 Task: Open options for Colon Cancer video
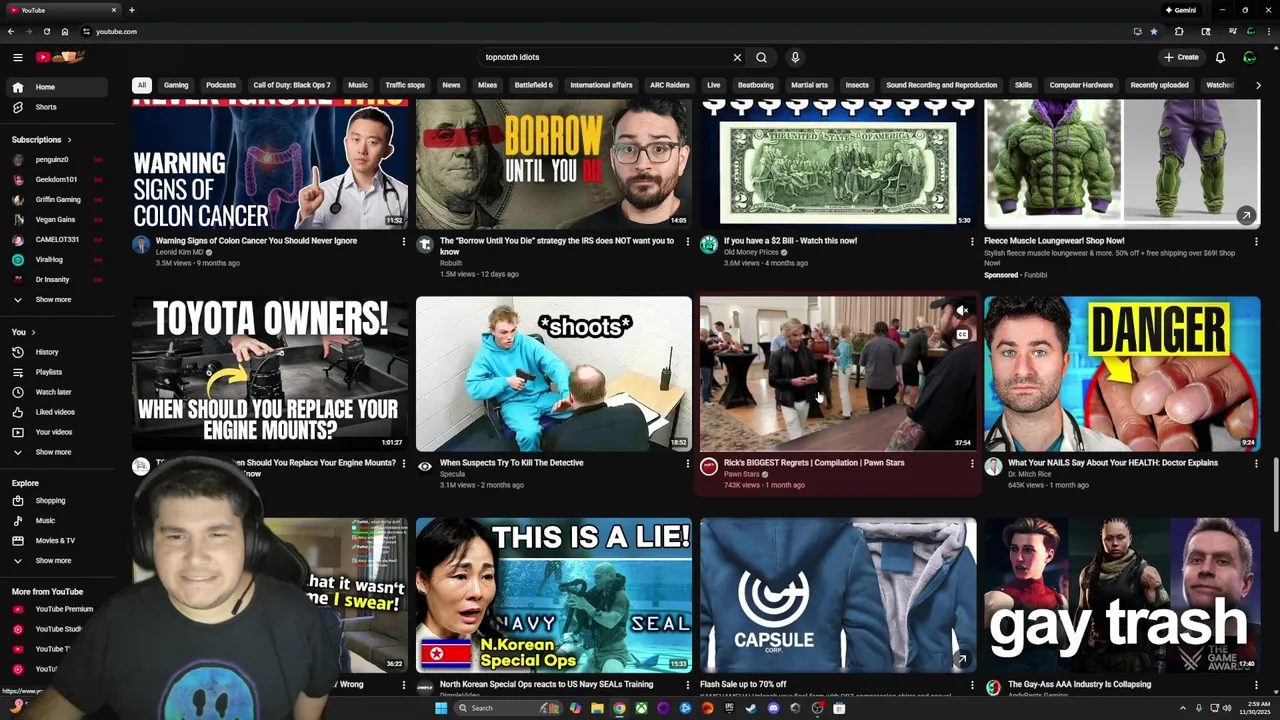[x=403, y=241]
